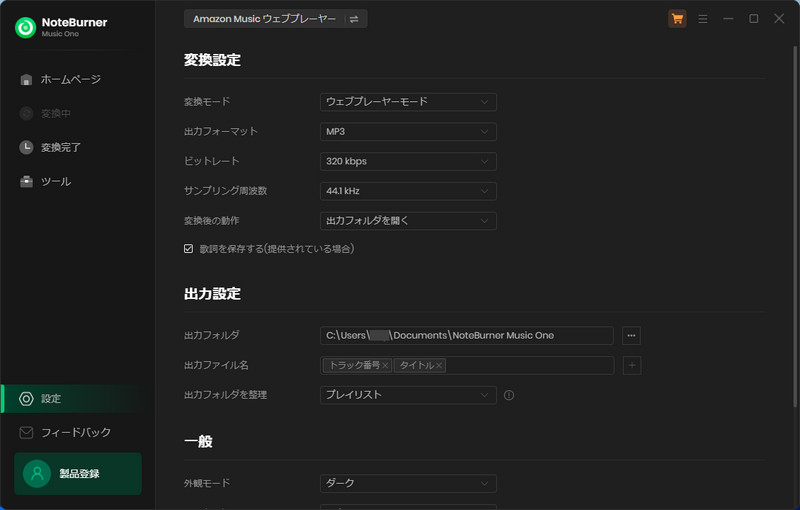Click the フィードバック envelope icon
Viewport: 800px width, 510px height.
(x=26, y=432)
